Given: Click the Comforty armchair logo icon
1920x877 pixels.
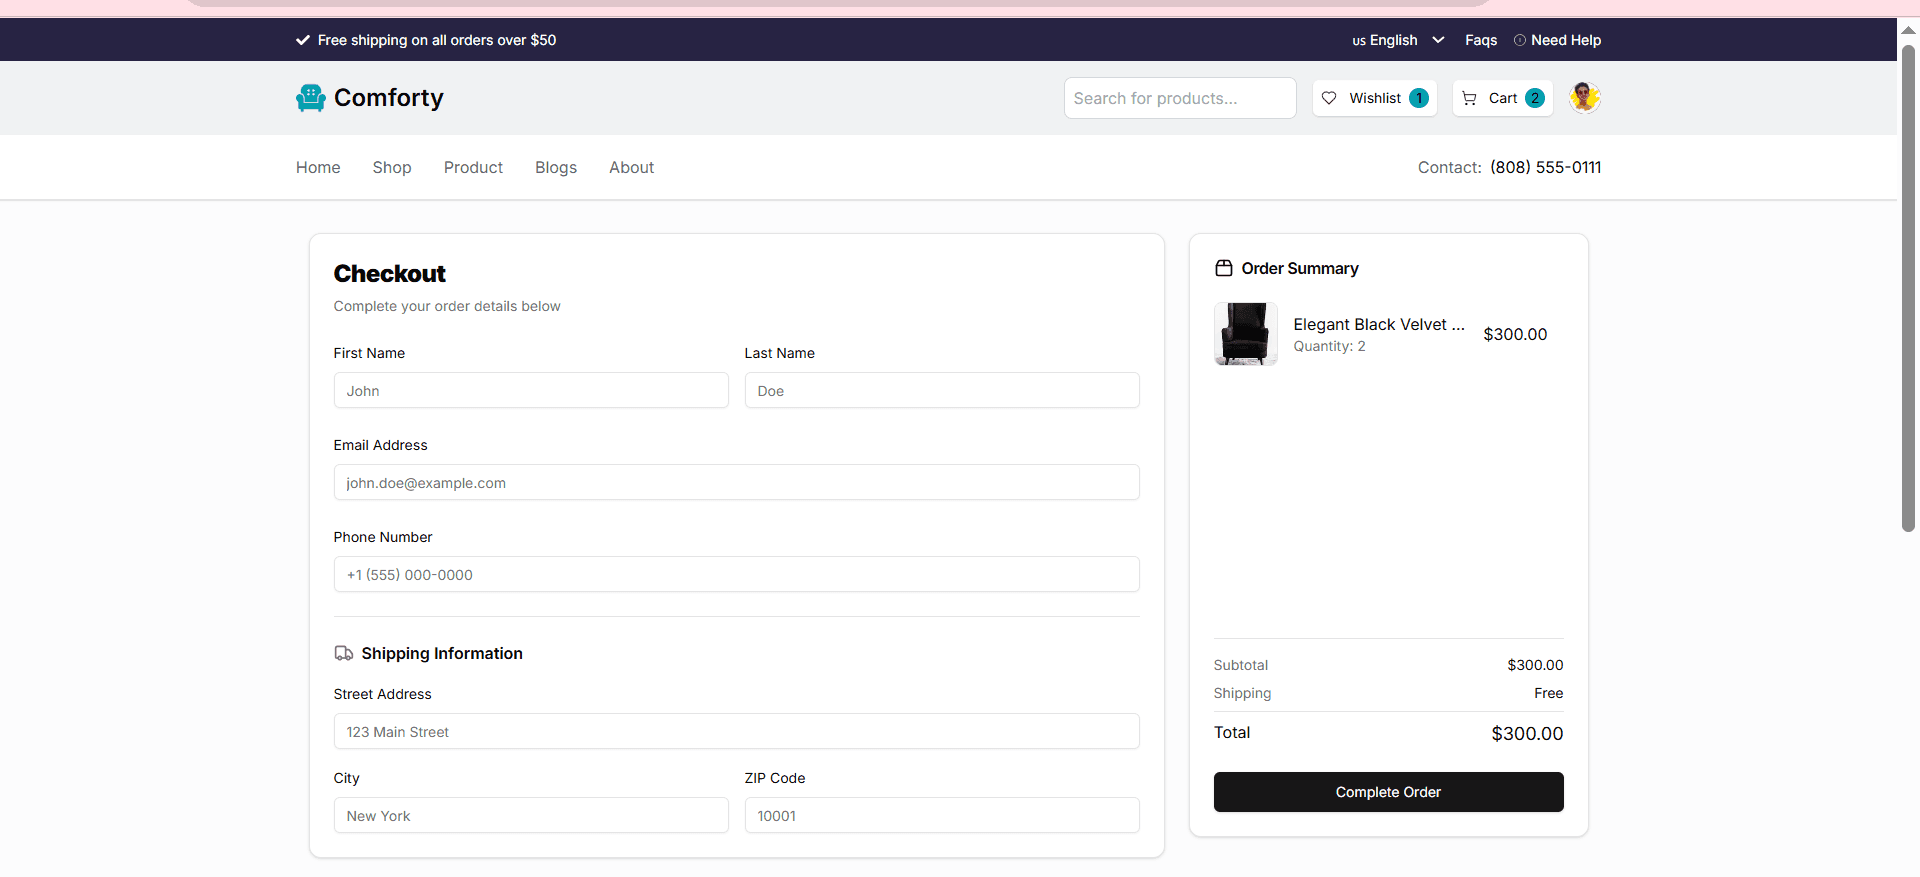Looking at the screenshot, I should tap(311, 98).
